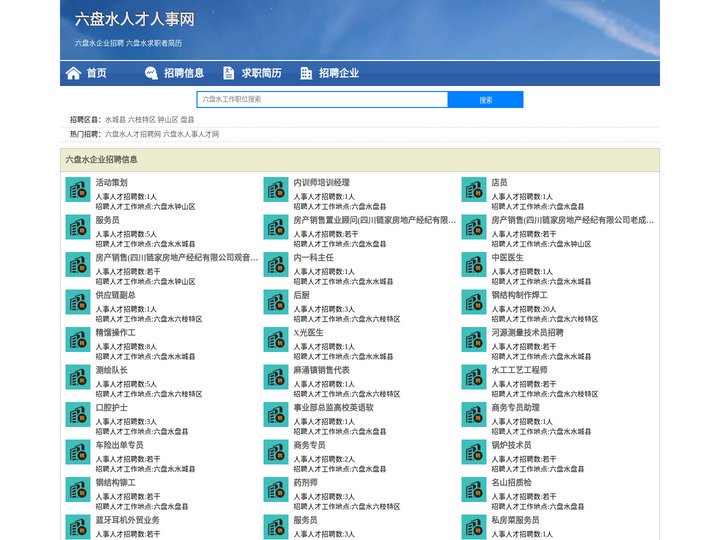Open the 商务专员助理 job listing

click(x=516, y=407)
